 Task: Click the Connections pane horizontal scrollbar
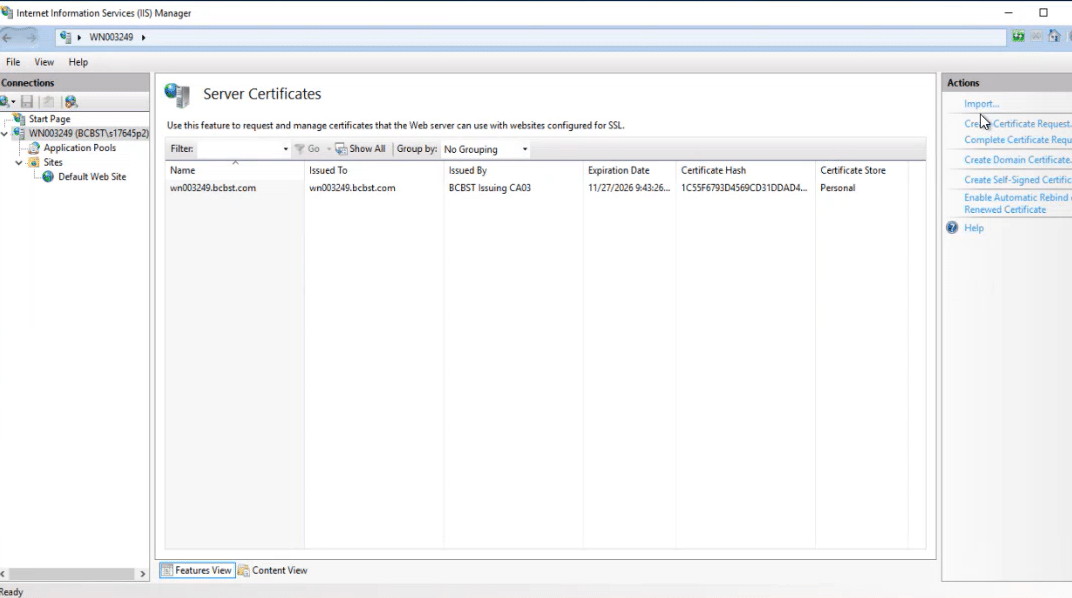[70, 574]
